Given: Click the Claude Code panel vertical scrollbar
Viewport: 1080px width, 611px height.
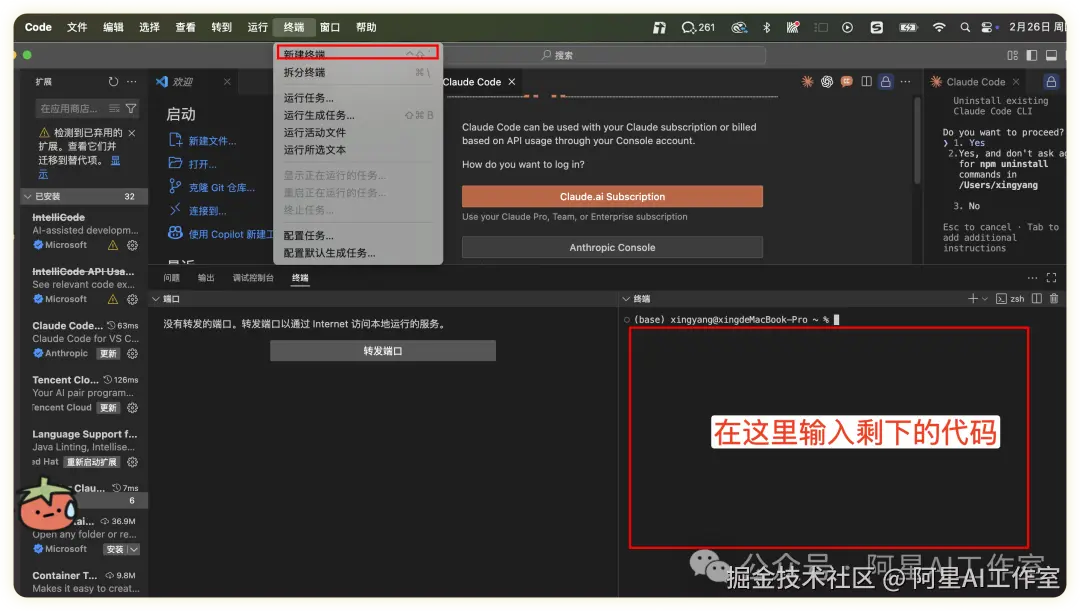Looking at the screenshot, I should click(x=917, y=141).
